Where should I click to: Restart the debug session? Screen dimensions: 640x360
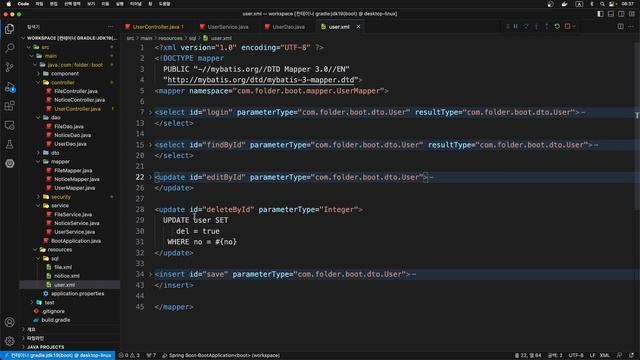click(557, 27)
